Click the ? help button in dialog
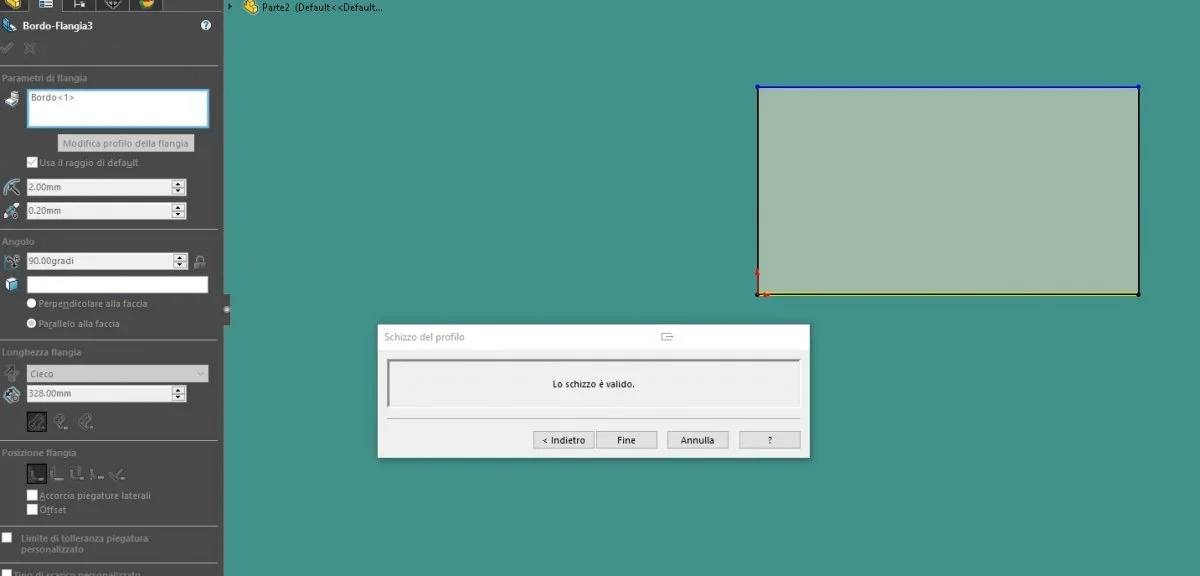Screen dimensions: 1200x576 click(769, 440)
